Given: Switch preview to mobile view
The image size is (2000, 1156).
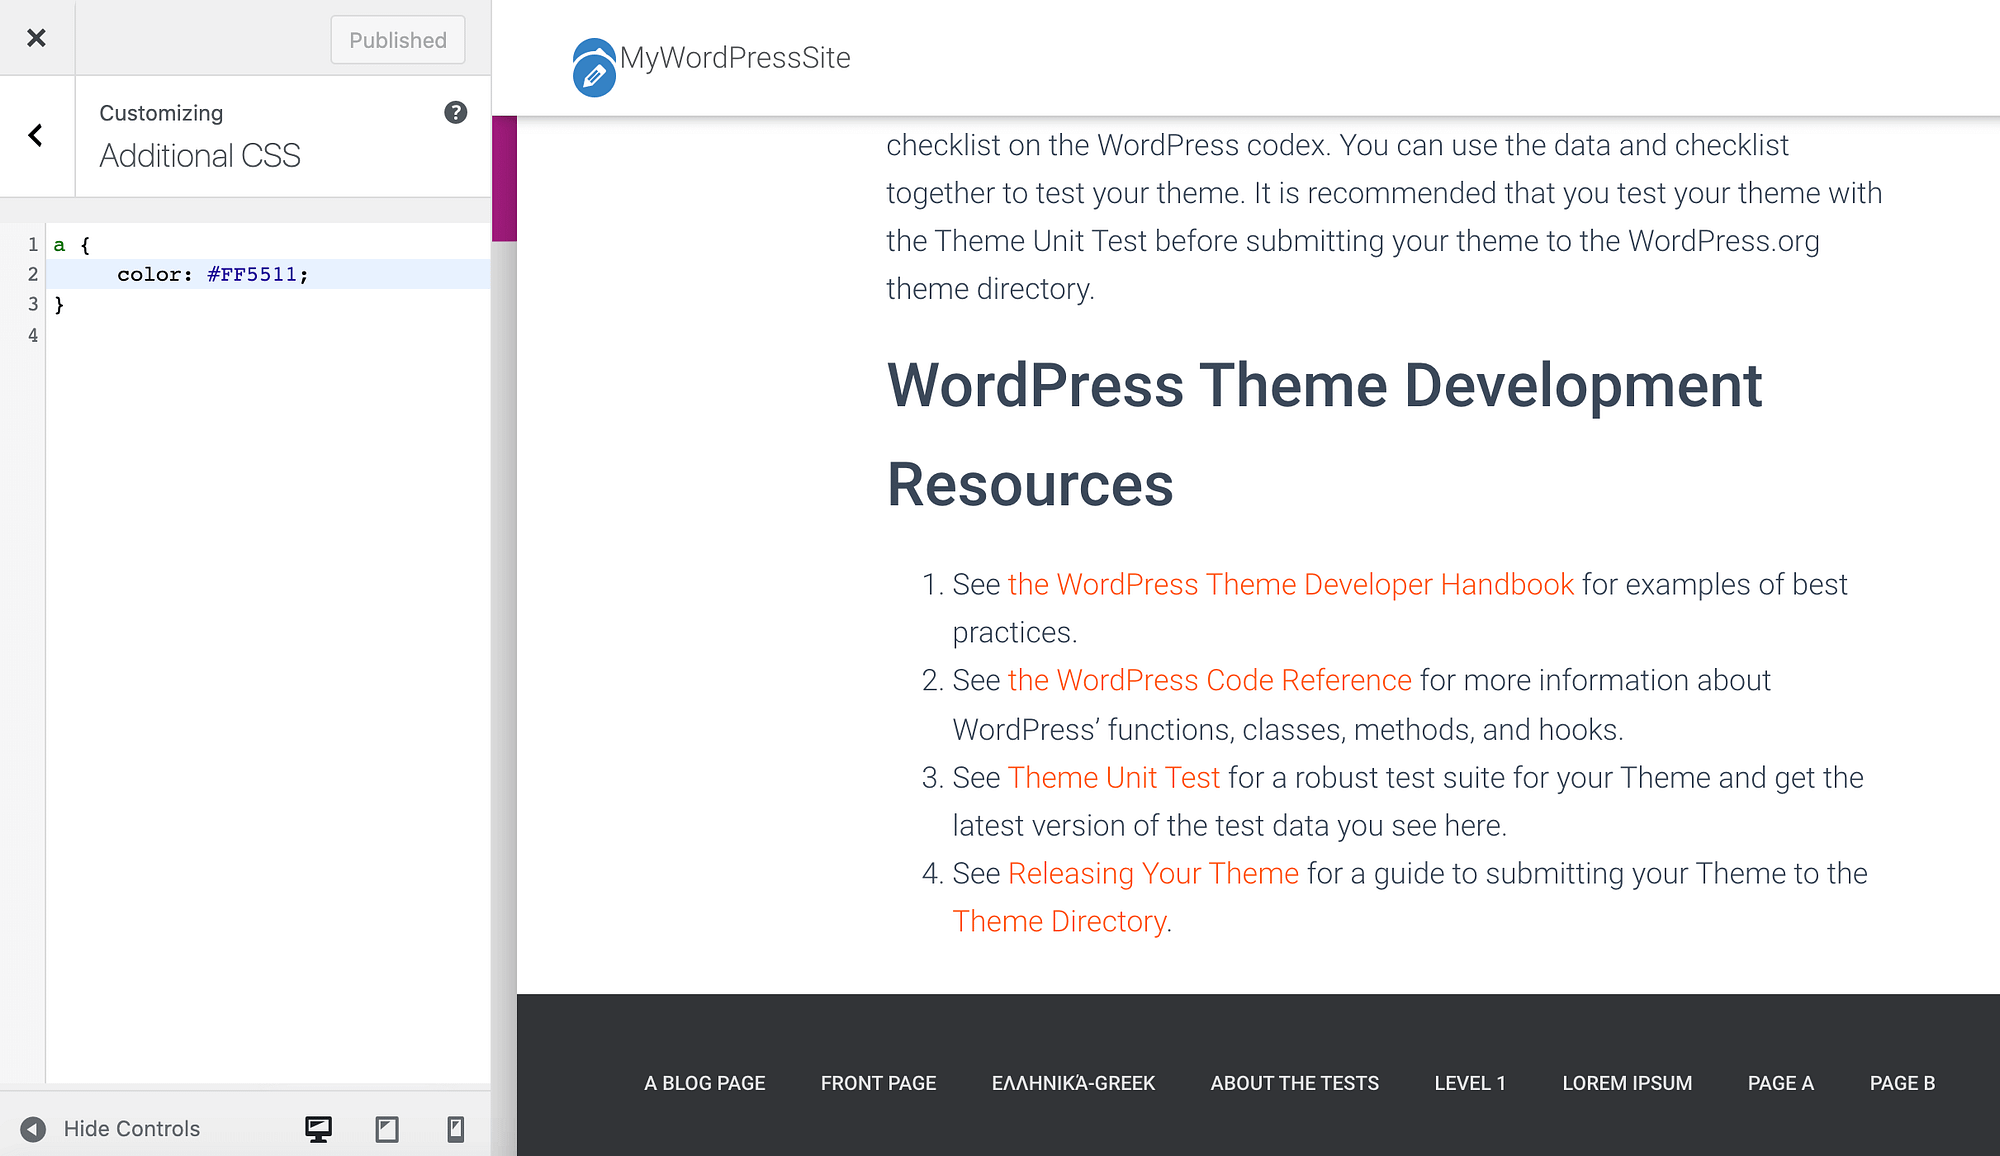Looking at the screenshot, I should coord(456,1128).
